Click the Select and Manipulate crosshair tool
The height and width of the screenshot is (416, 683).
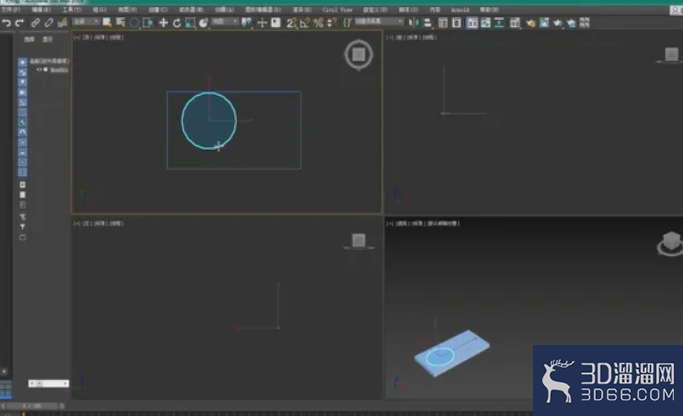[x=262, y=23]
